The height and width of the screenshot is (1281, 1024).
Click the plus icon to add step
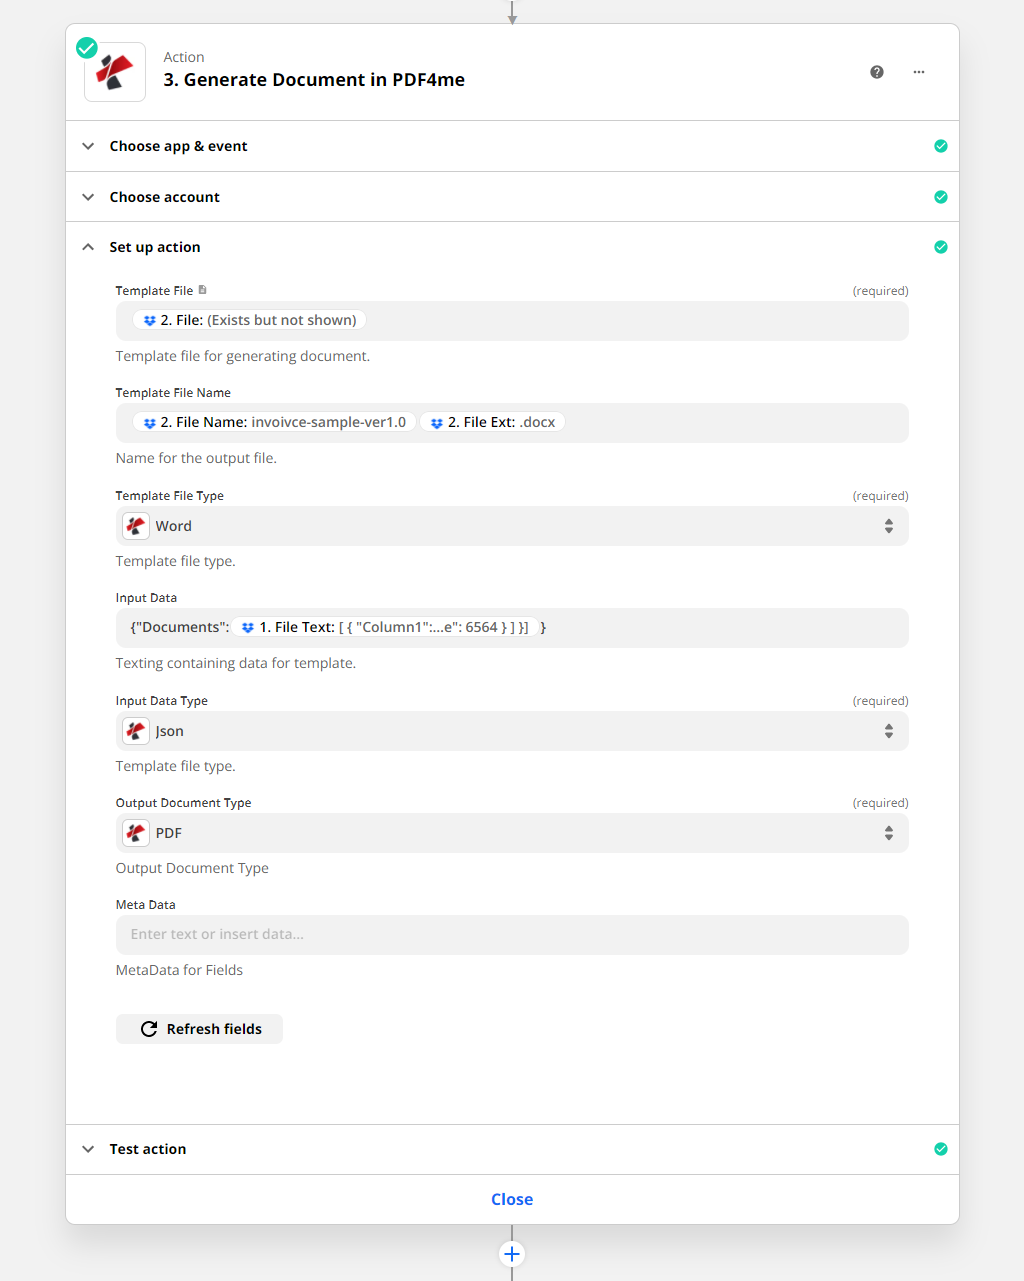pos(512,1254)
